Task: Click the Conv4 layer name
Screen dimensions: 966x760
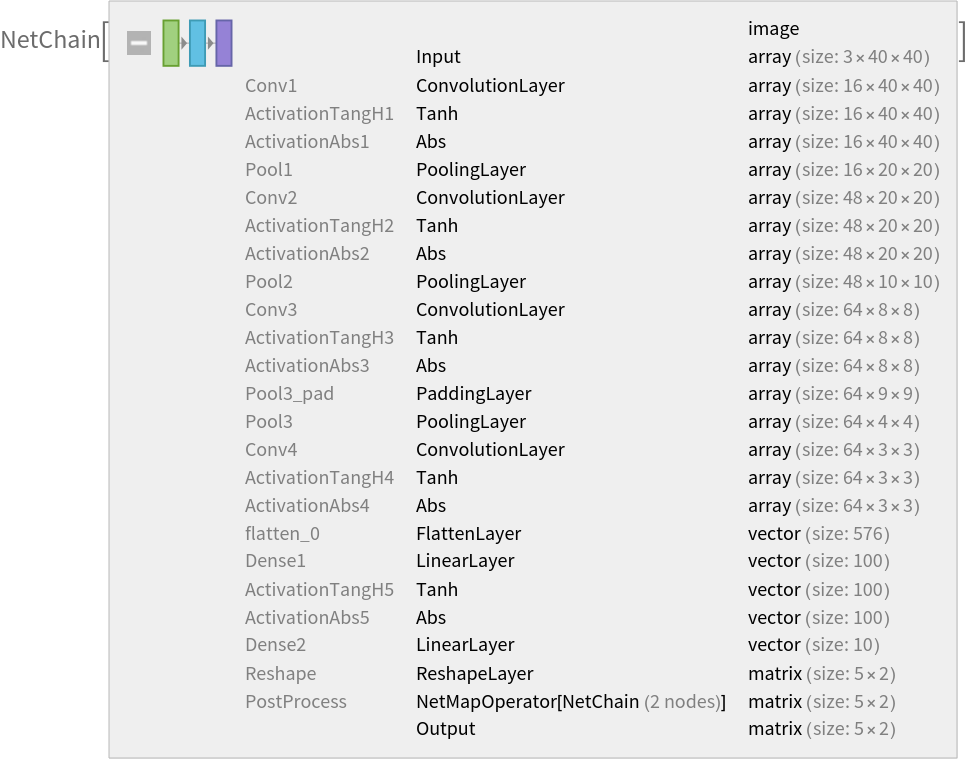Action: [271, 450]
